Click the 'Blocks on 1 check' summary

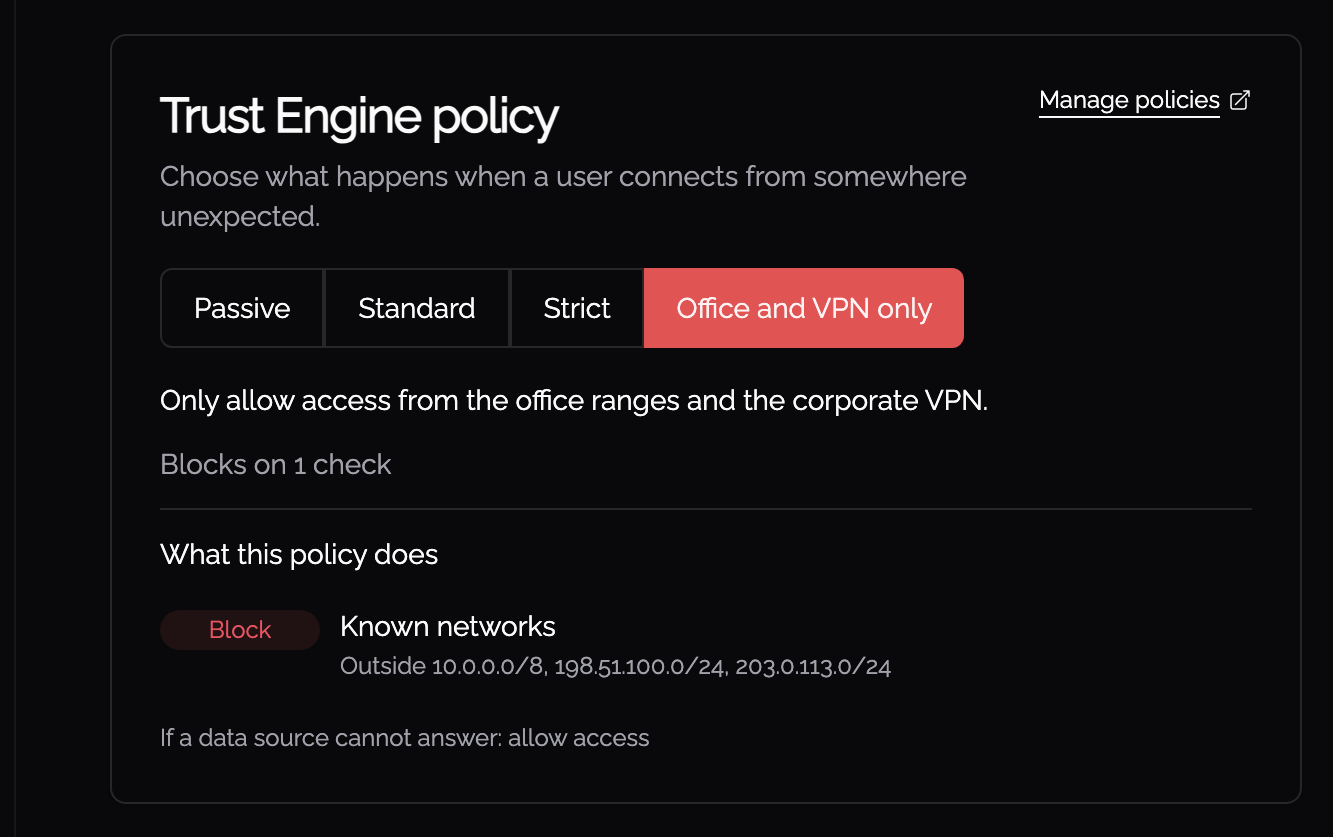pyautogui.click(x=276, y=464)
